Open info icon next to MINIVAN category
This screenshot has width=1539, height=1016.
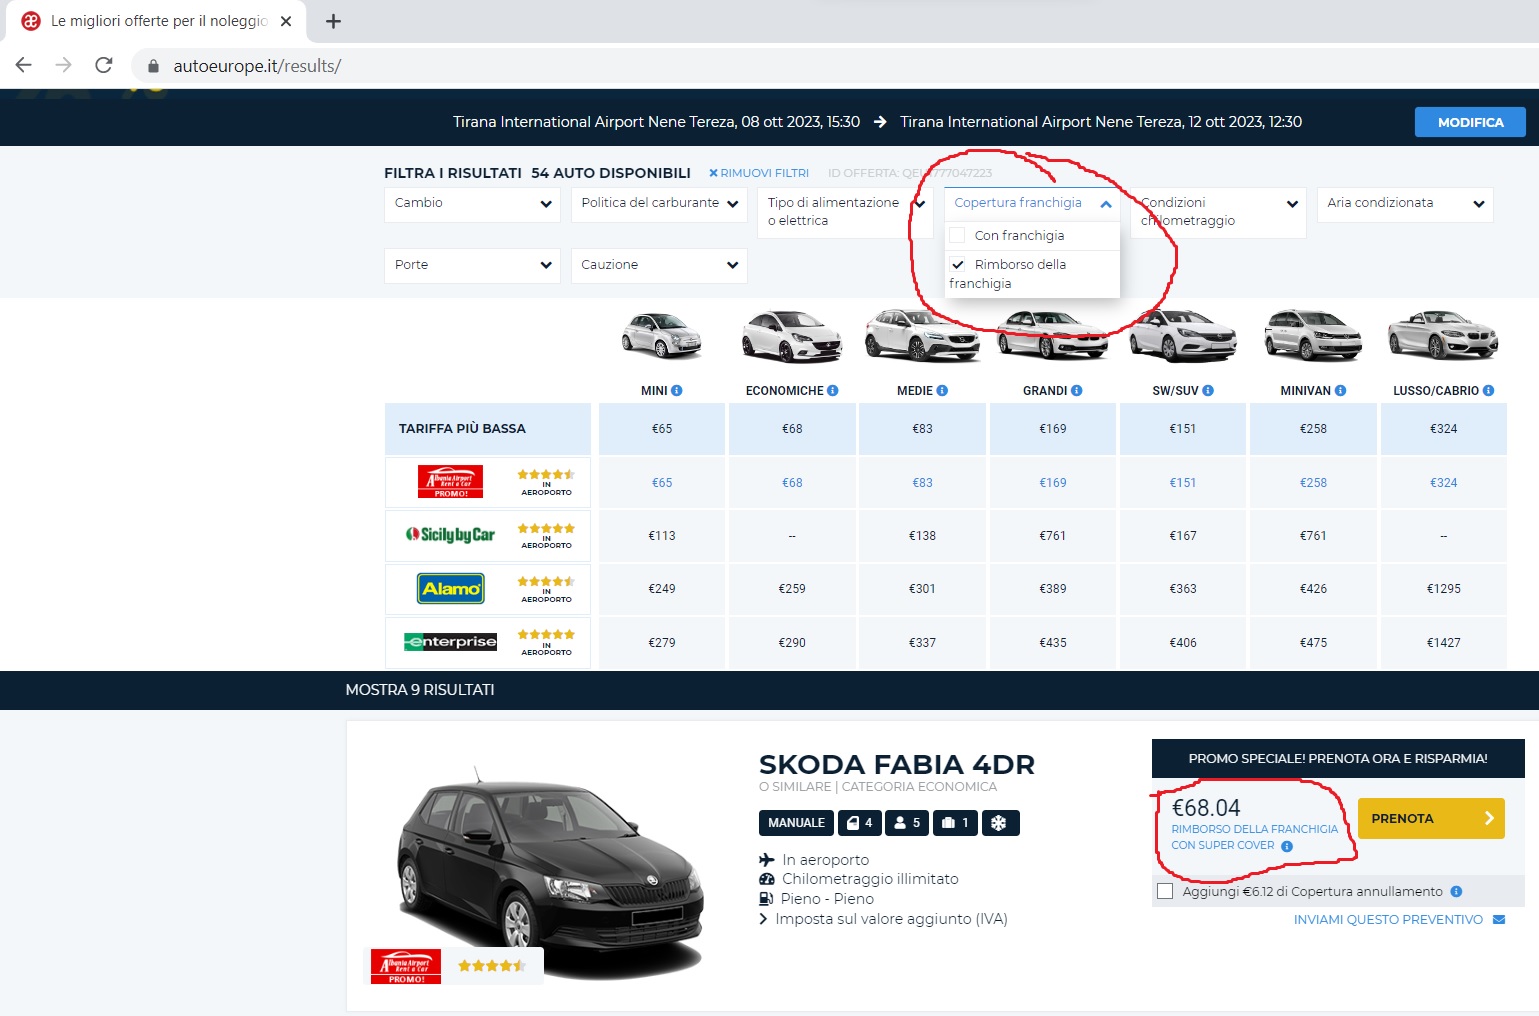[x=1341, y=391]
